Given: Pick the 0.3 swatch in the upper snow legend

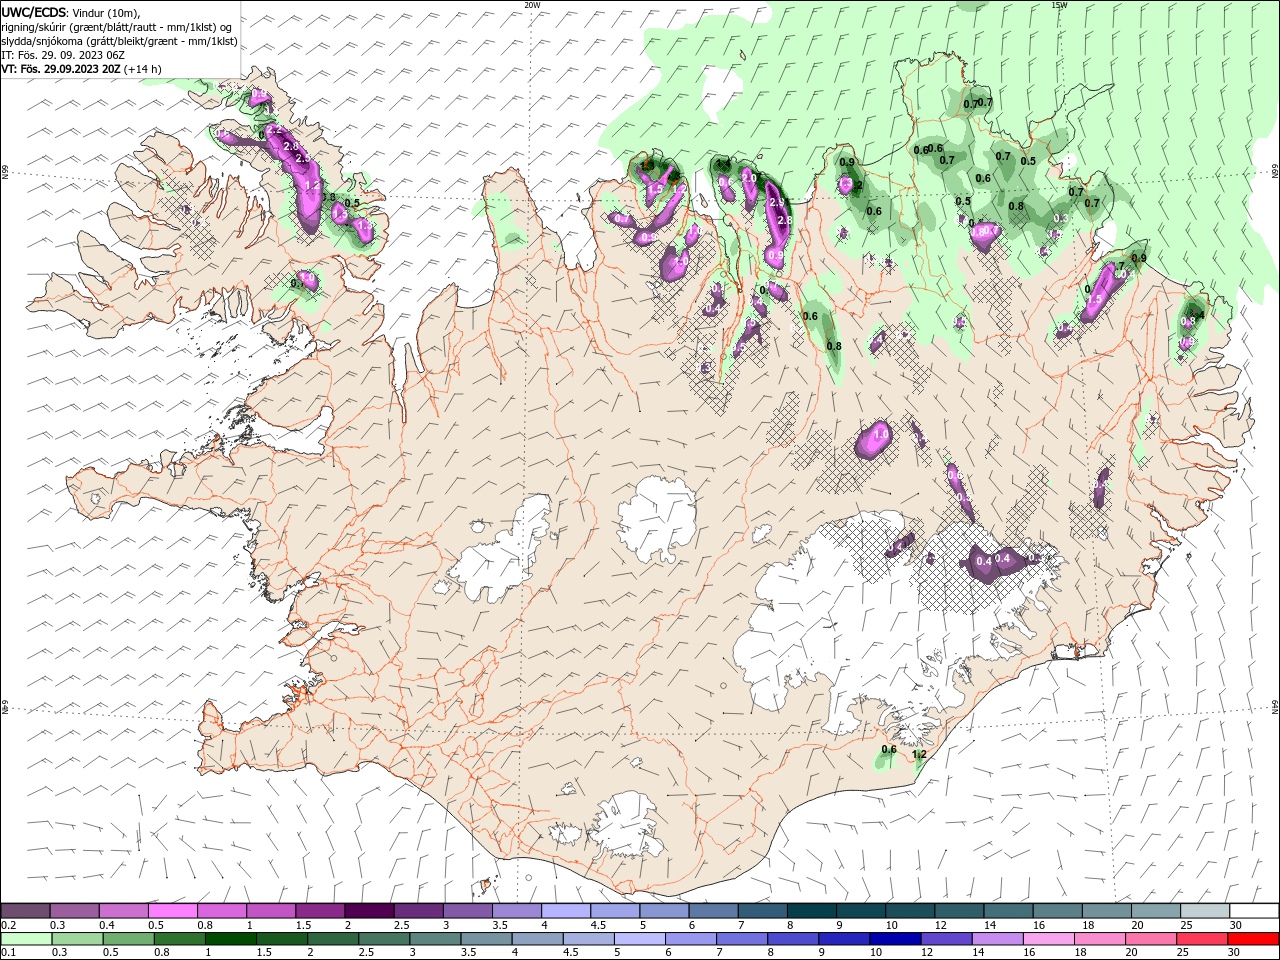Looking at the screenshot, I should [74, 911].
